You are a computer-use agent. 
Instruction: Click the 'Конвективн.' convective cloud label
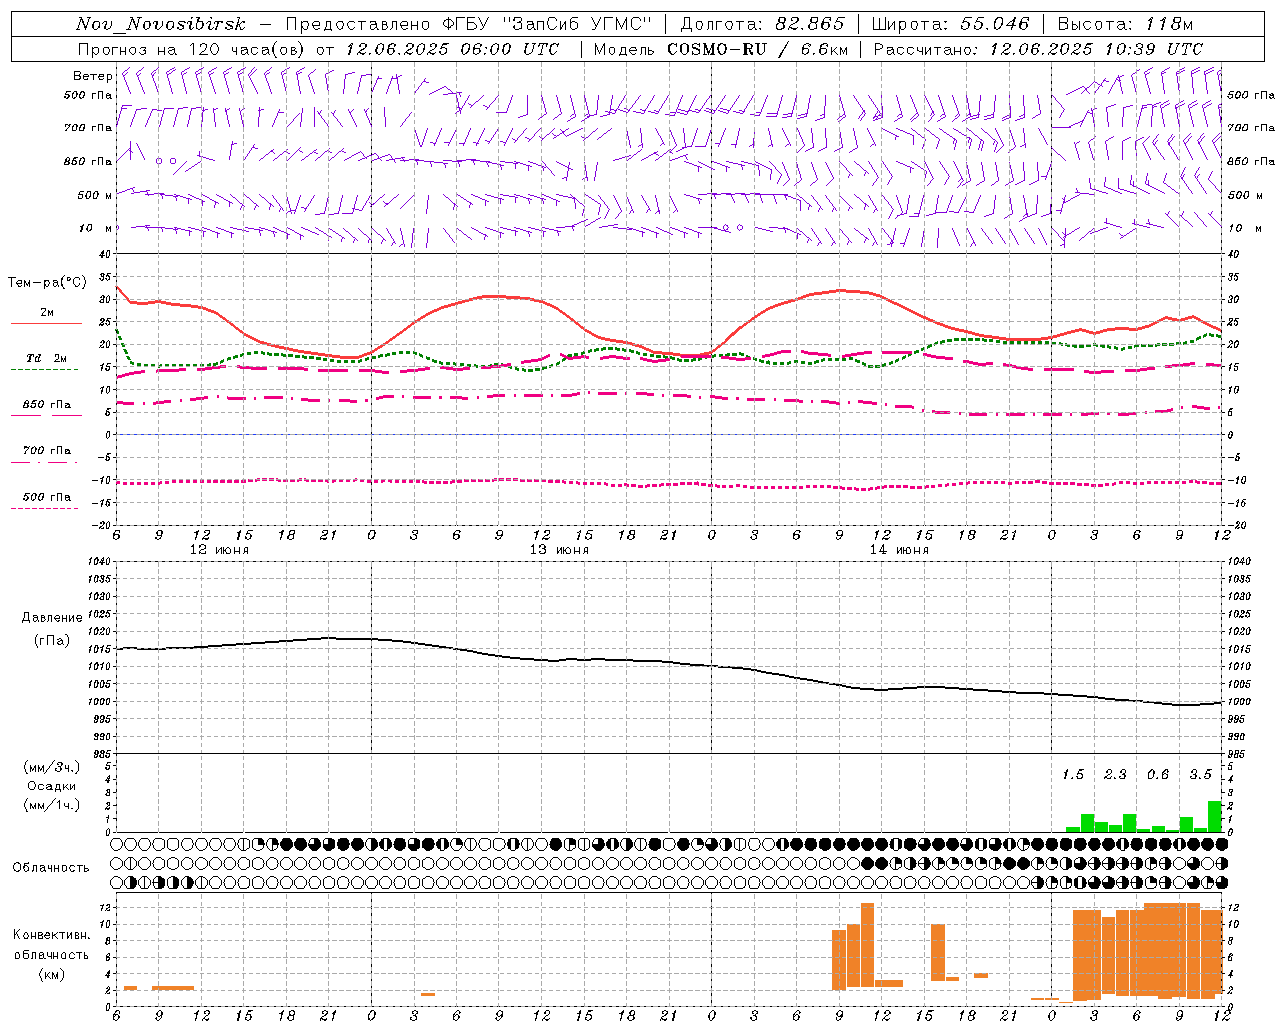pyautogui.click(x=51, y=935)
